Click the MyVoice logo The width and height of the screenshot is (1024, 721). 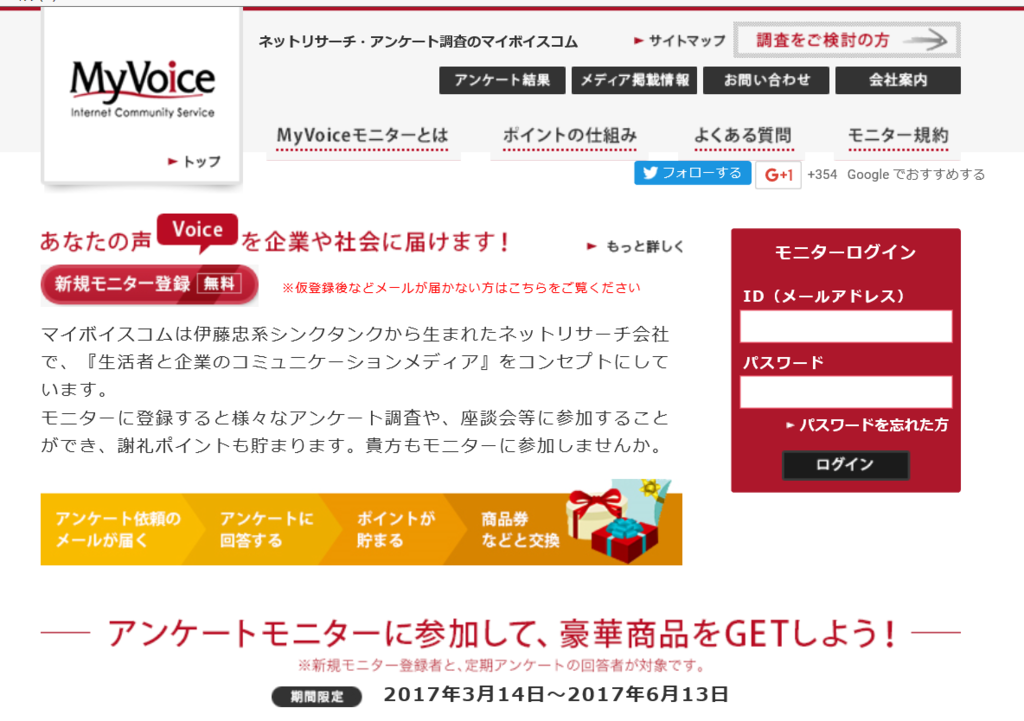point(142,89)
